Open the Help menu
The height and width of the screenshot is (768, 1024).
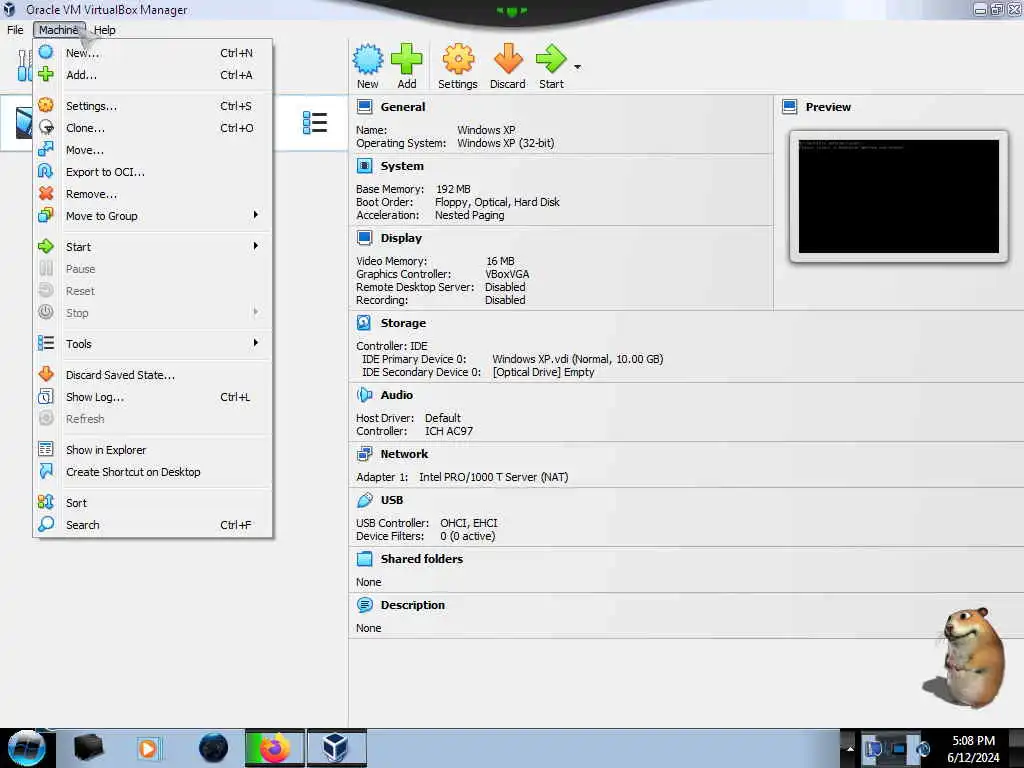pyautogui.click(x=104, y=30)
